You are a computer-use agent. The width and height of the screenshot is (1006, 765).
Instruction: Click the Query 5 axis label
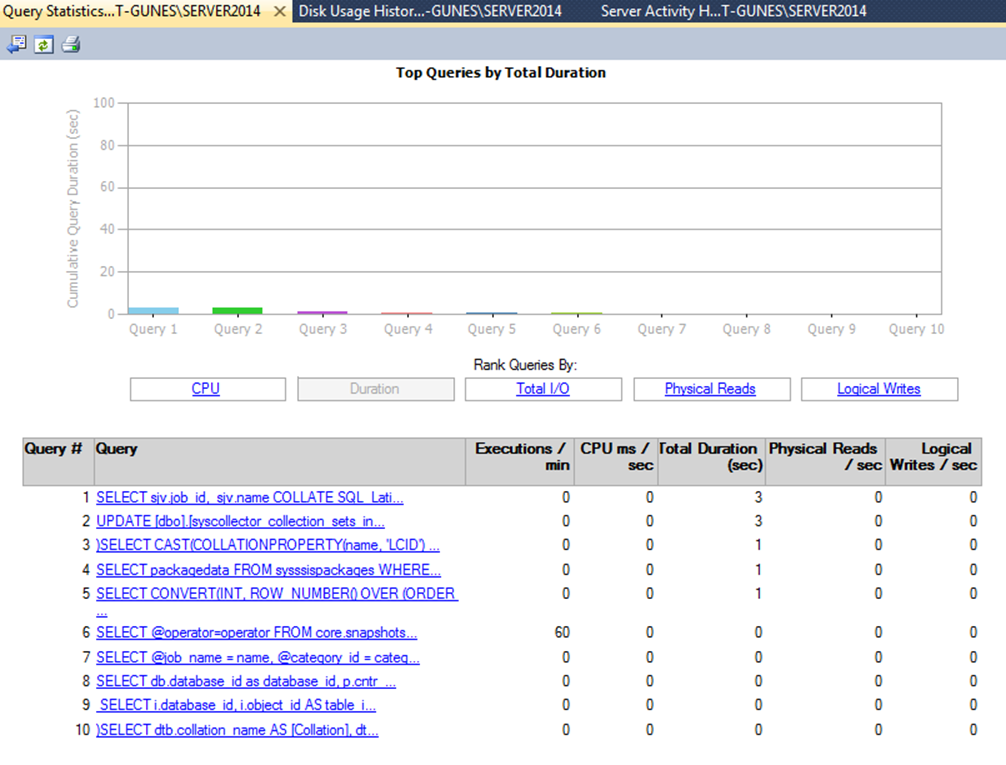[491, 329]
